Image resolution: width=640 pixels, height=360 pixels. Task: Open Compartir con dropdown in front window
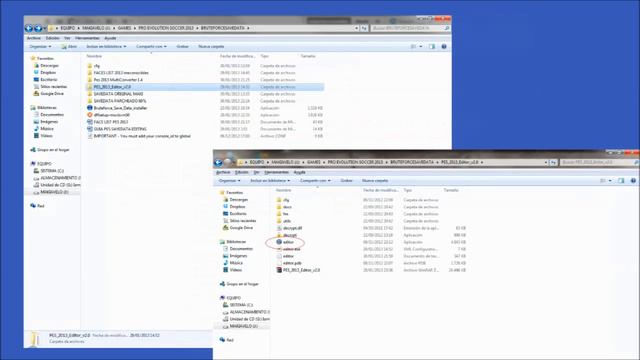tap(315, 180)
